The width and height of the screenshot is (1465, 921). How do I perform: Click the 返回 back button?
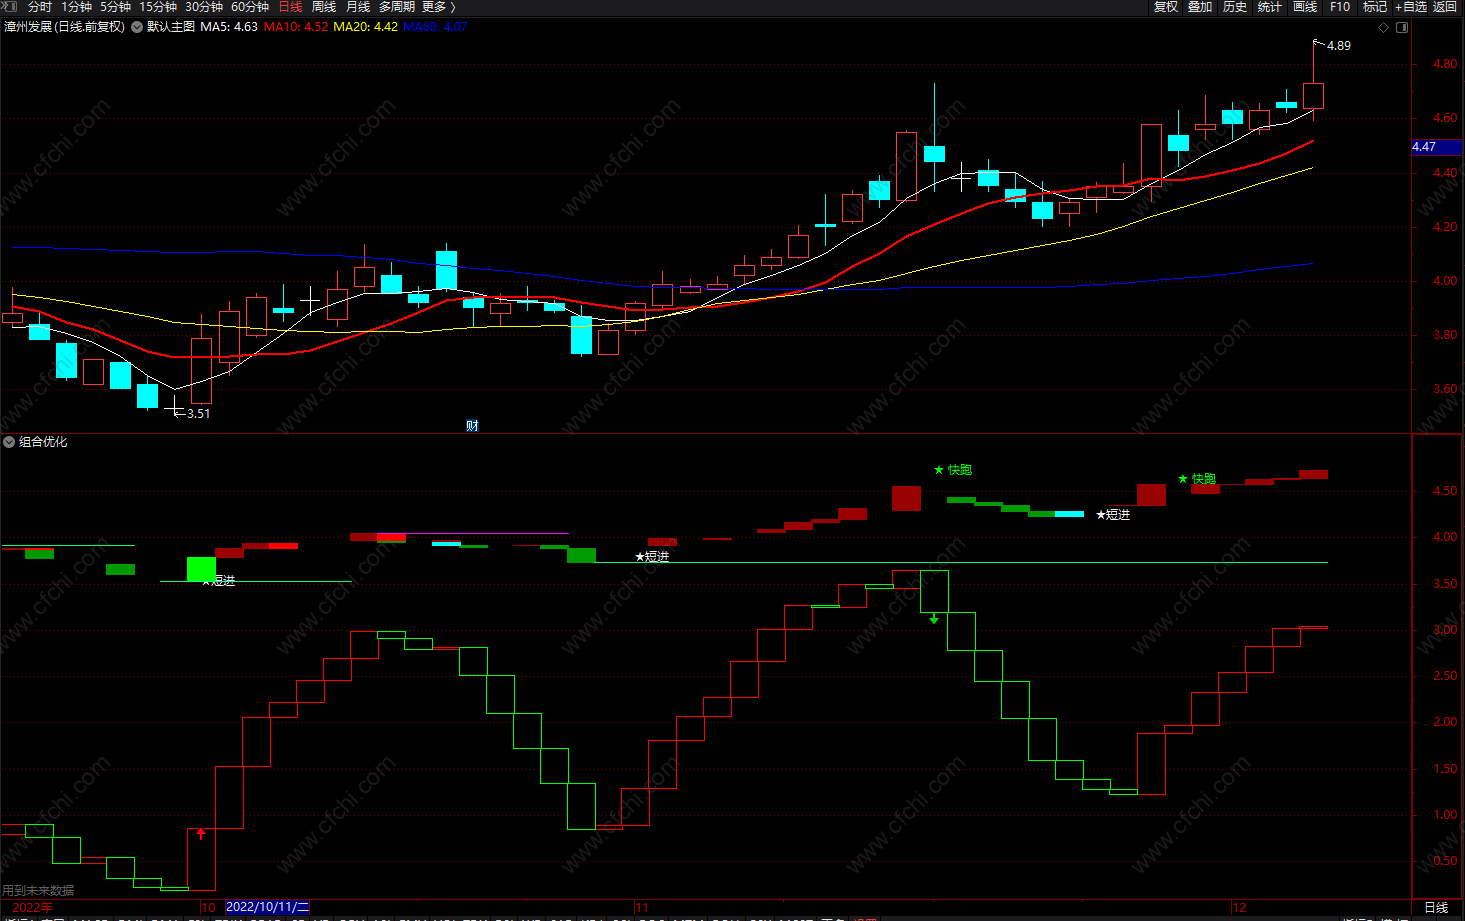click(1445, 7)
